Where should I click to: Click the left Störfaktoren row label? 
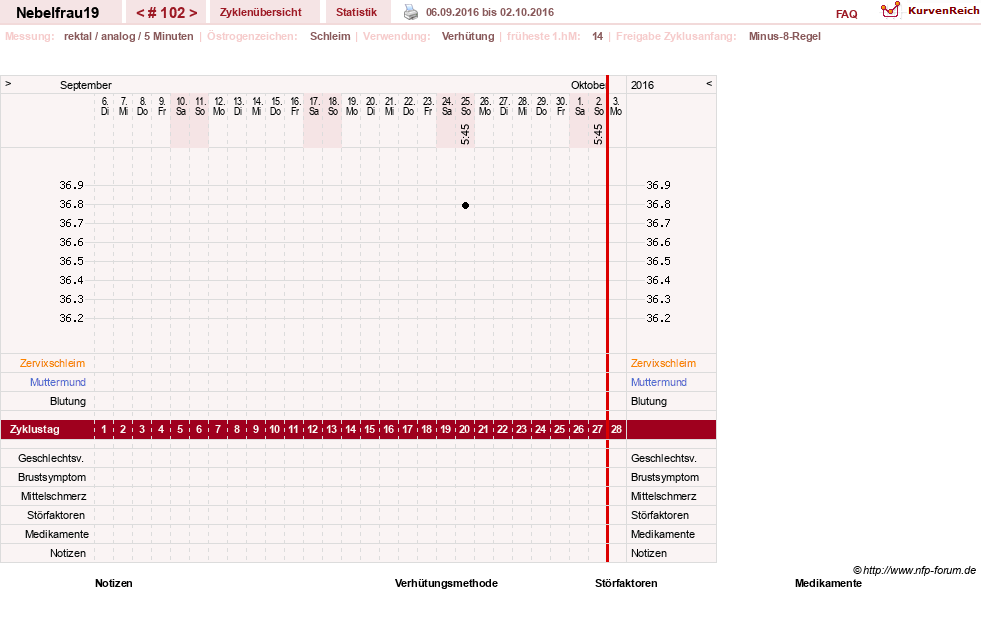coord(56,515)
